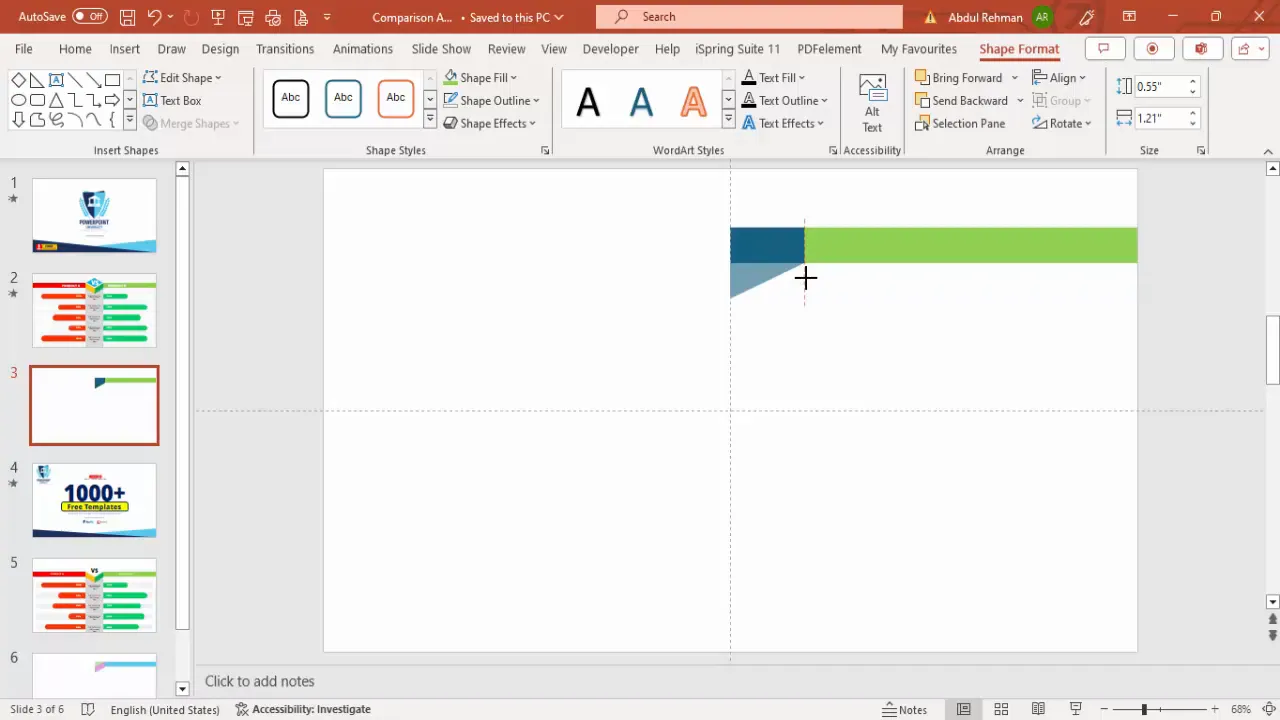
Task: Toggle the Notes pane button
Action: (x=905, y=709)
